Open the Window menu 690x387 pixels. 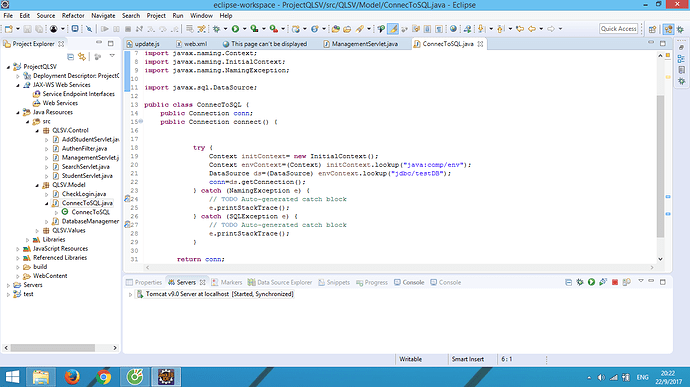click(x=201, y=15)
